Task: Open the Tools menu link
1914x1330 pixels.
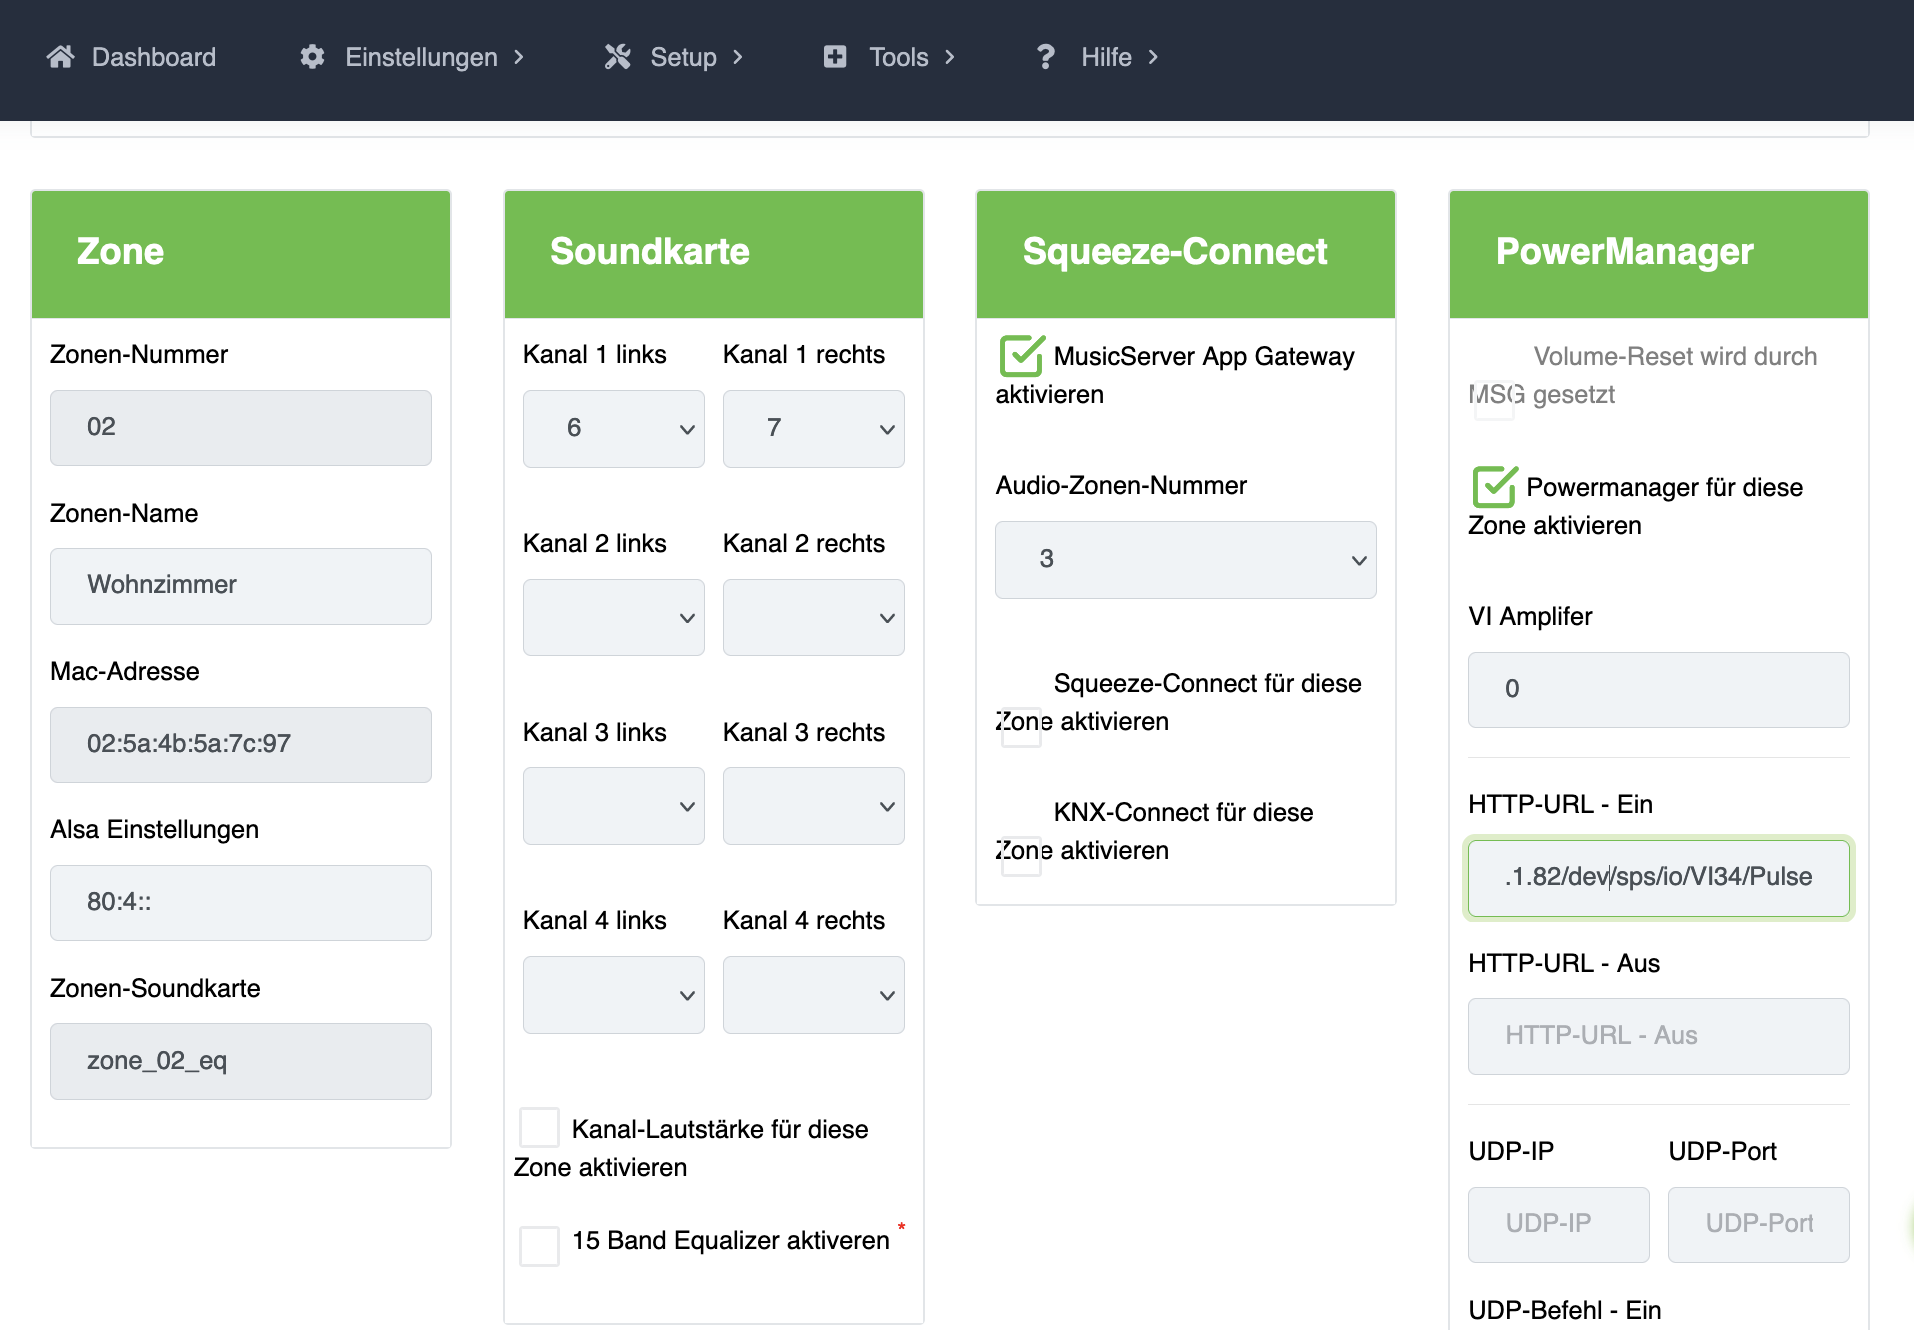Action: [898, 57]
